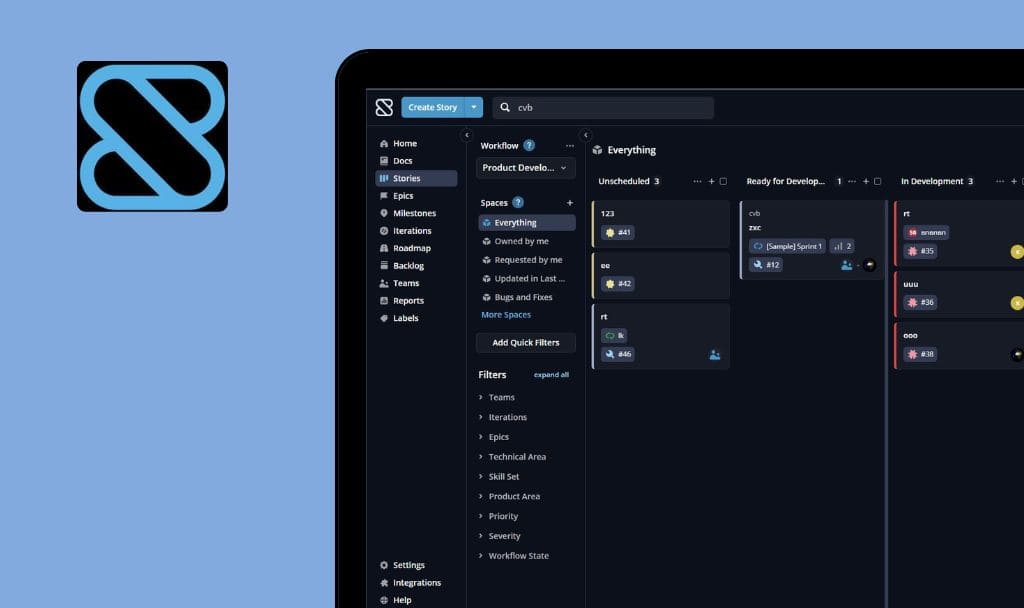Collapse the filters panel chevron

586,135
